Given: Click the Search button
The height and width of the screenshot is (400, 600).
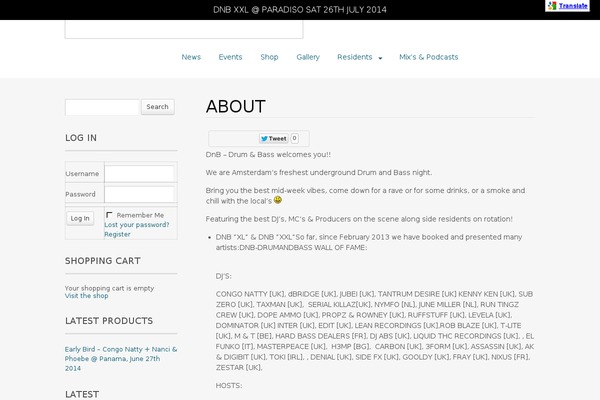Looking at the screenshot, I should click(x=158, y=107).
